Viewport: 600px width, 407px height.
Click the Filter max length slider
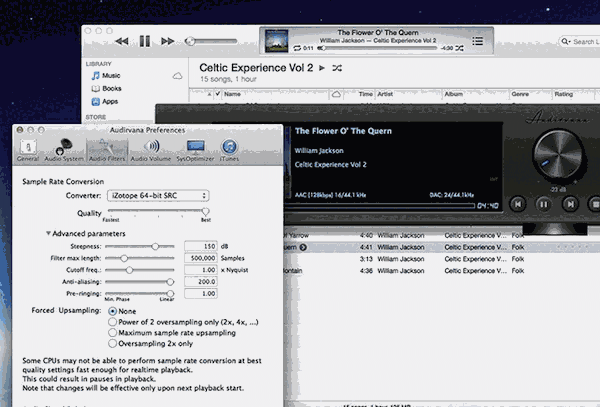(x=140, y=258)
